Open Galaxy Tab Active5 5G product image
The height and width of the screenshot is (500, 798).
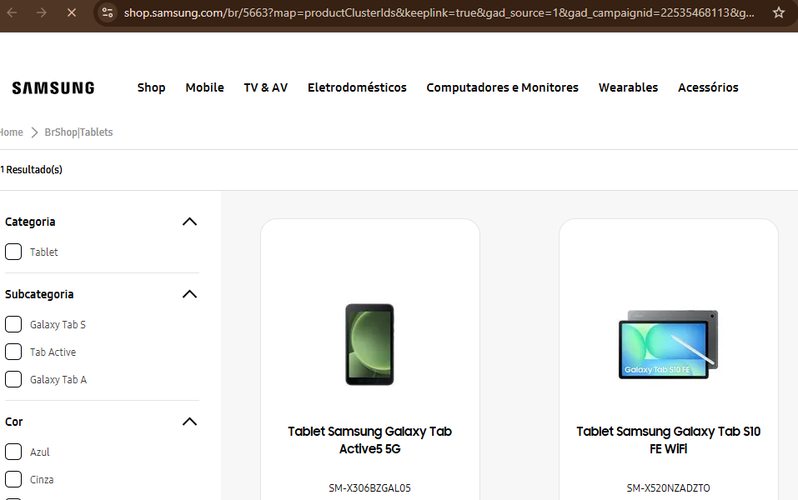click(x=369, y=345)
